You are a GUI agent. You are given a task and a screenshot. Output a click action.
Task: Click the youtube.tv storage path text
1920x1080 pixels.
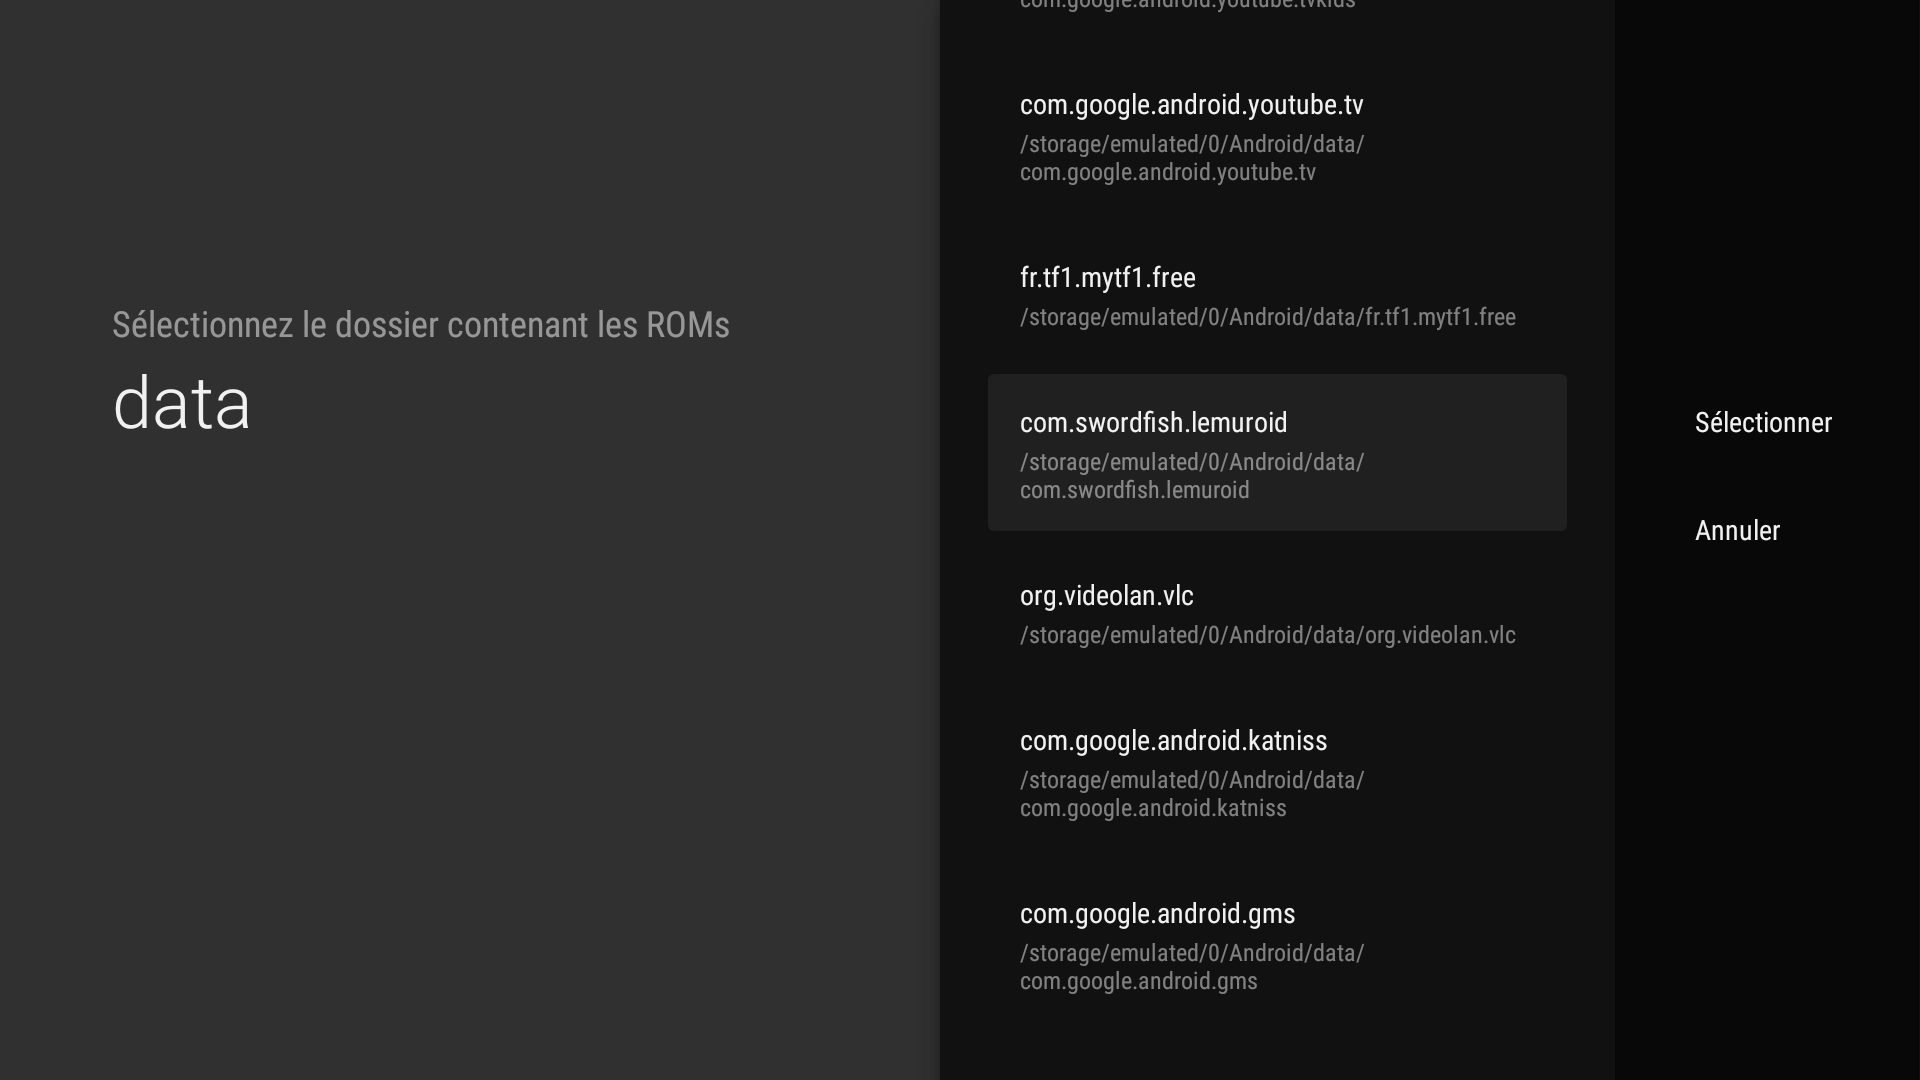point(1192,158)
